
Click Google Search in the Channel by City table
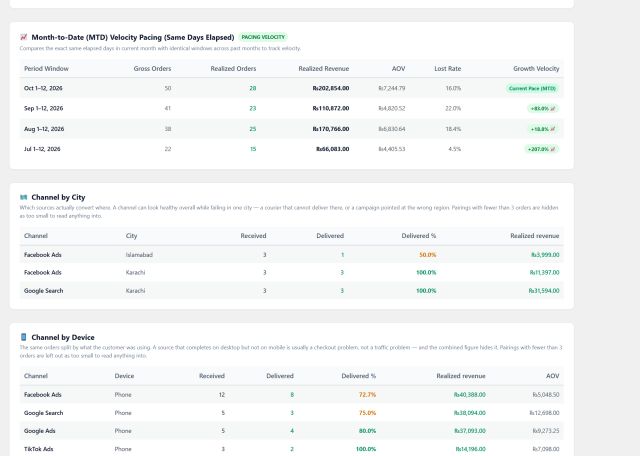click(x=44, y=291)
